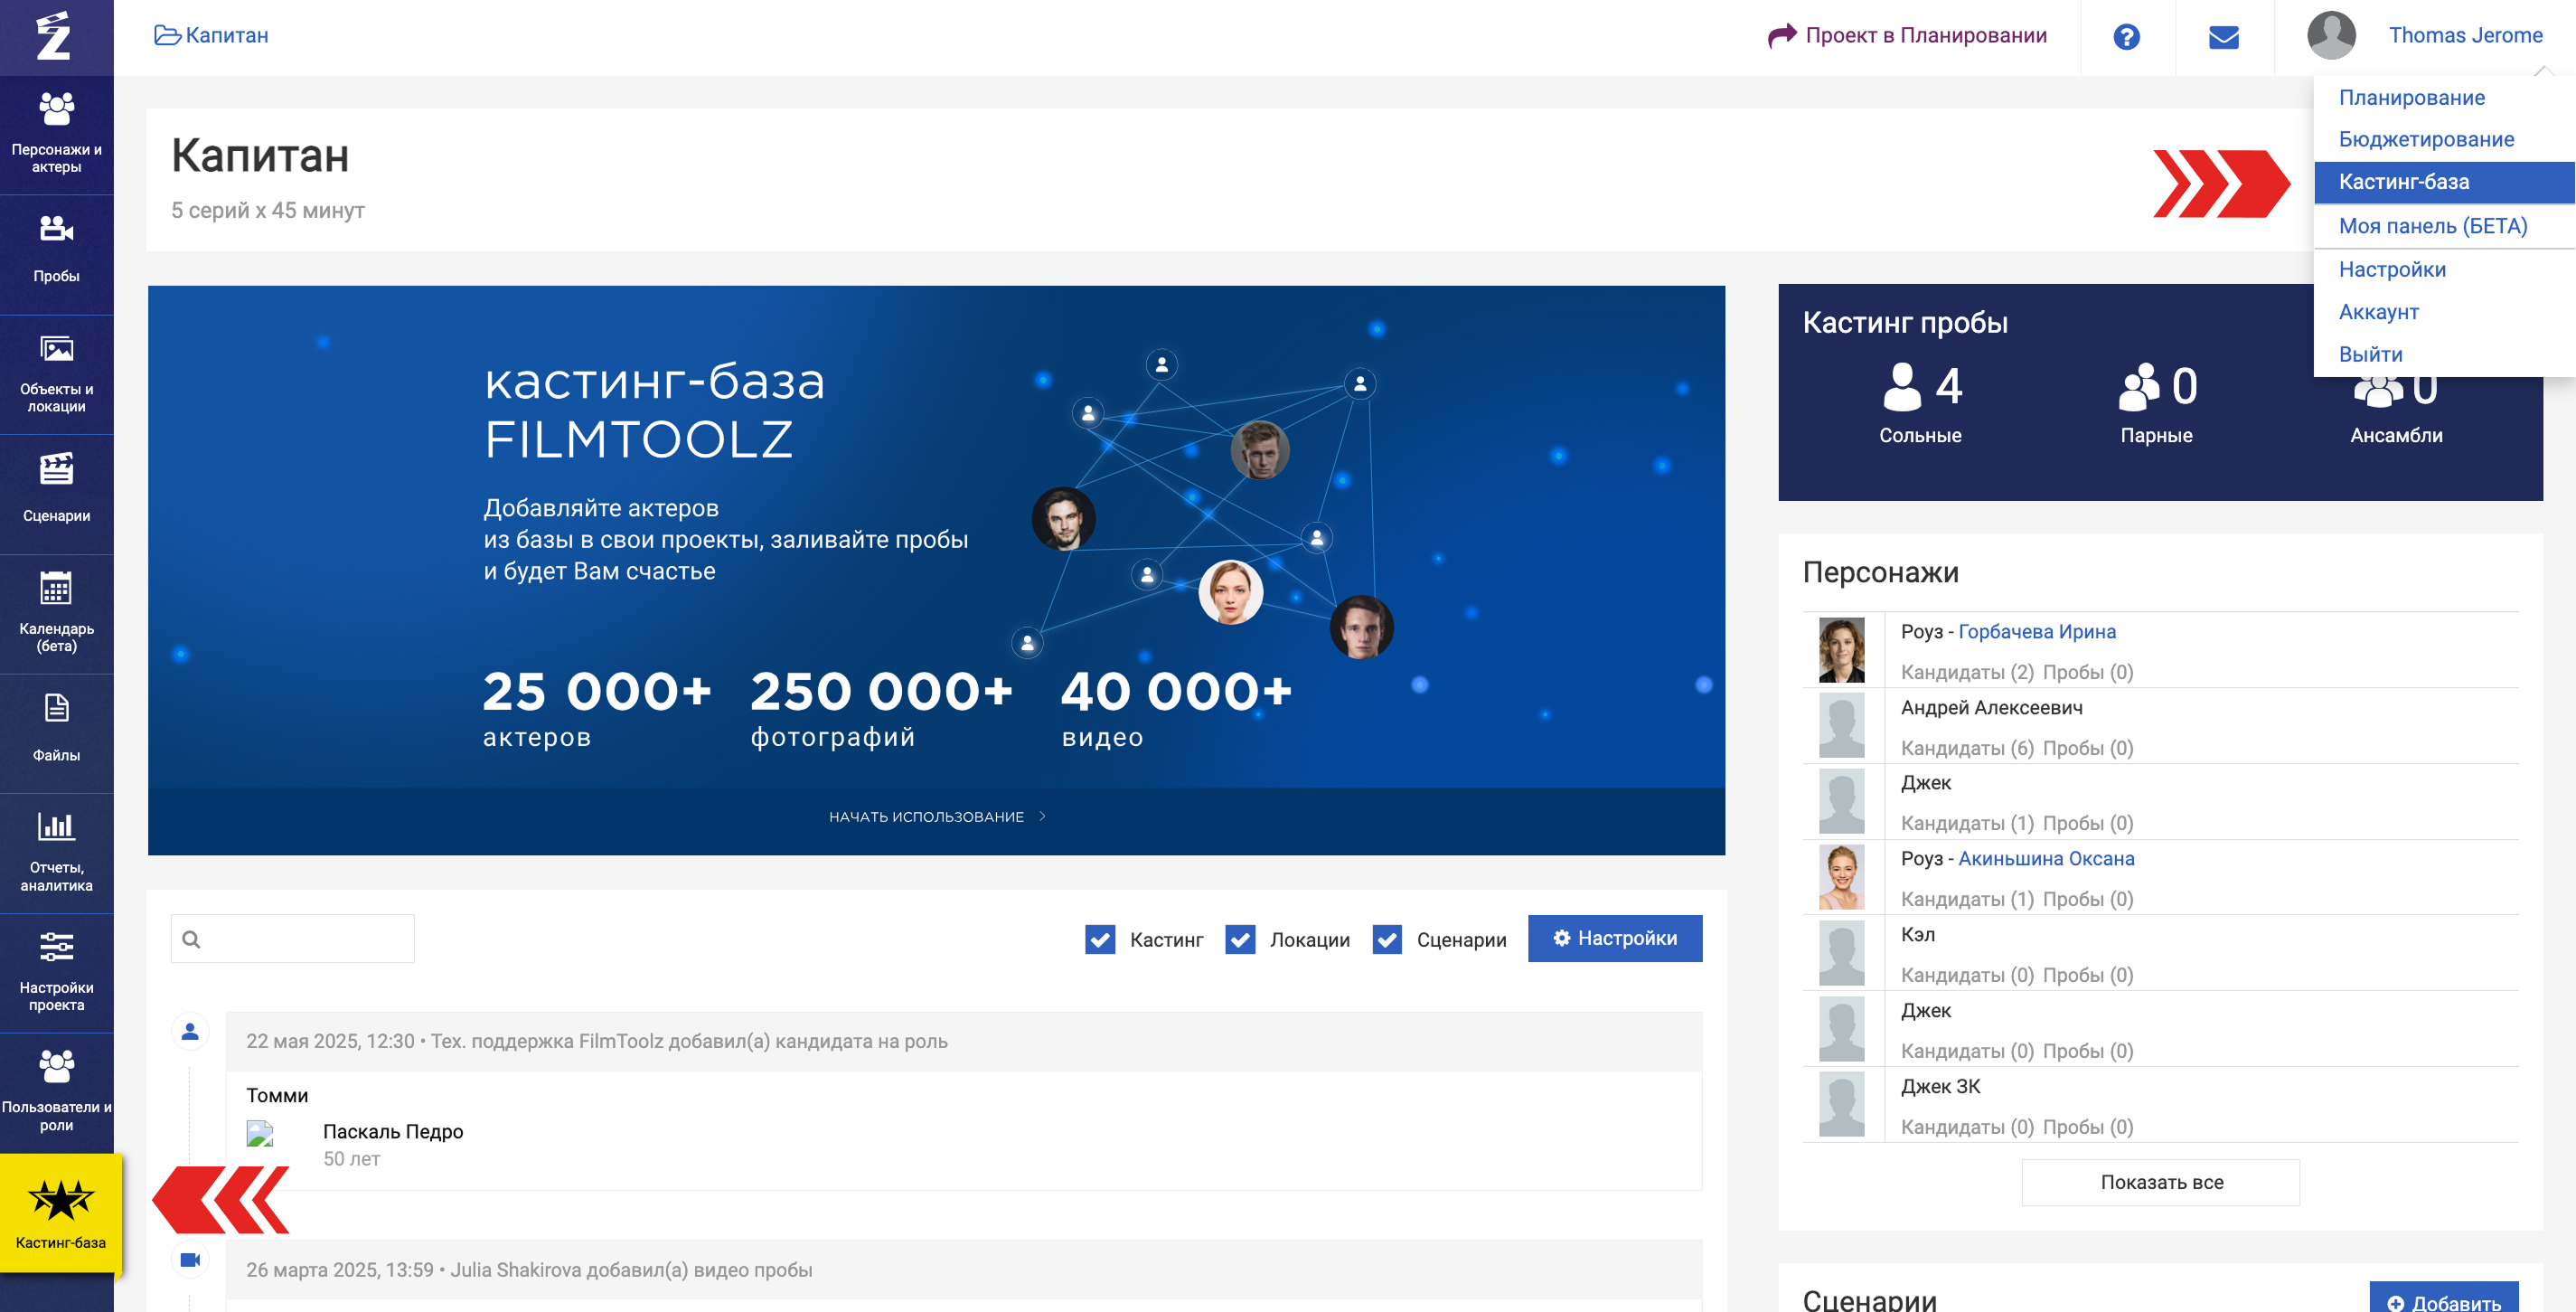Focus the feed search input field

coord(292,939)
